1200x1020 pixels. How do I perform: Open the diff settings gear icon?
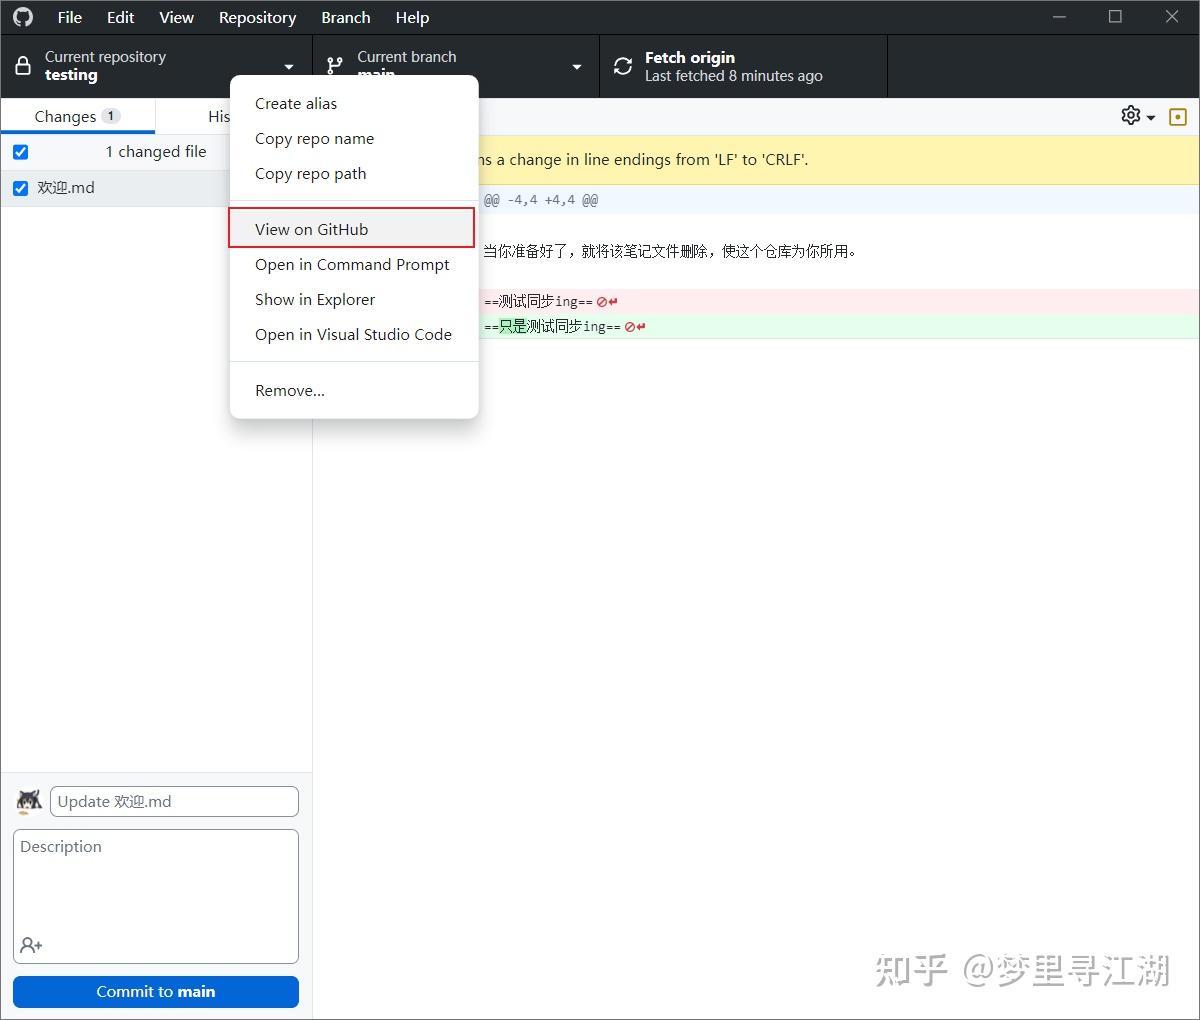1129,115
